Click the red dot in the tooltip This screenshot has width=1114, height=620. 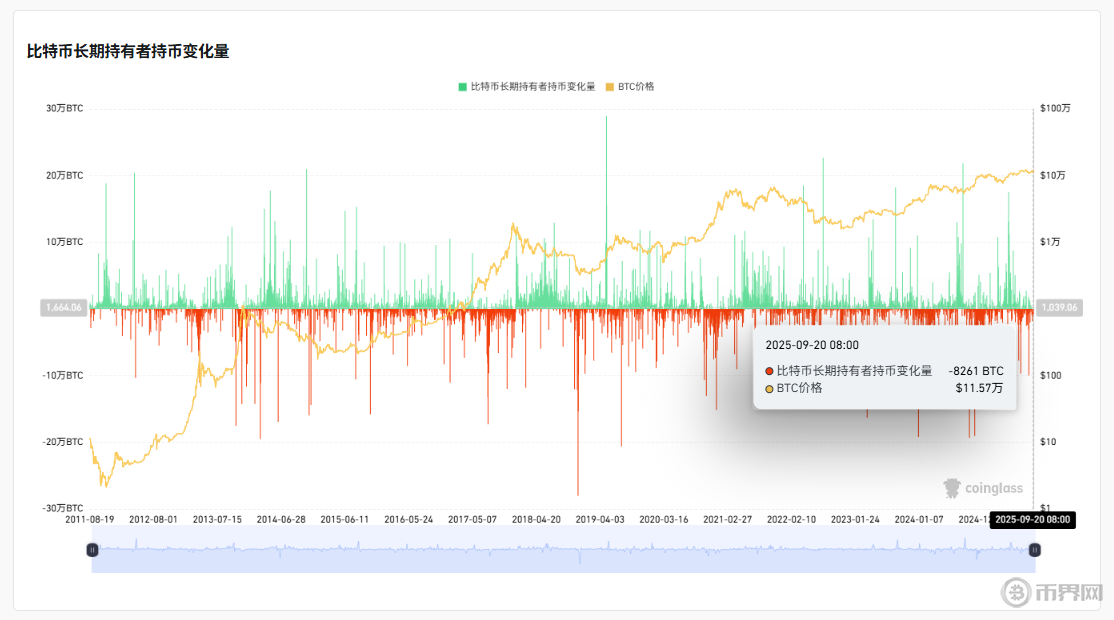769,371
